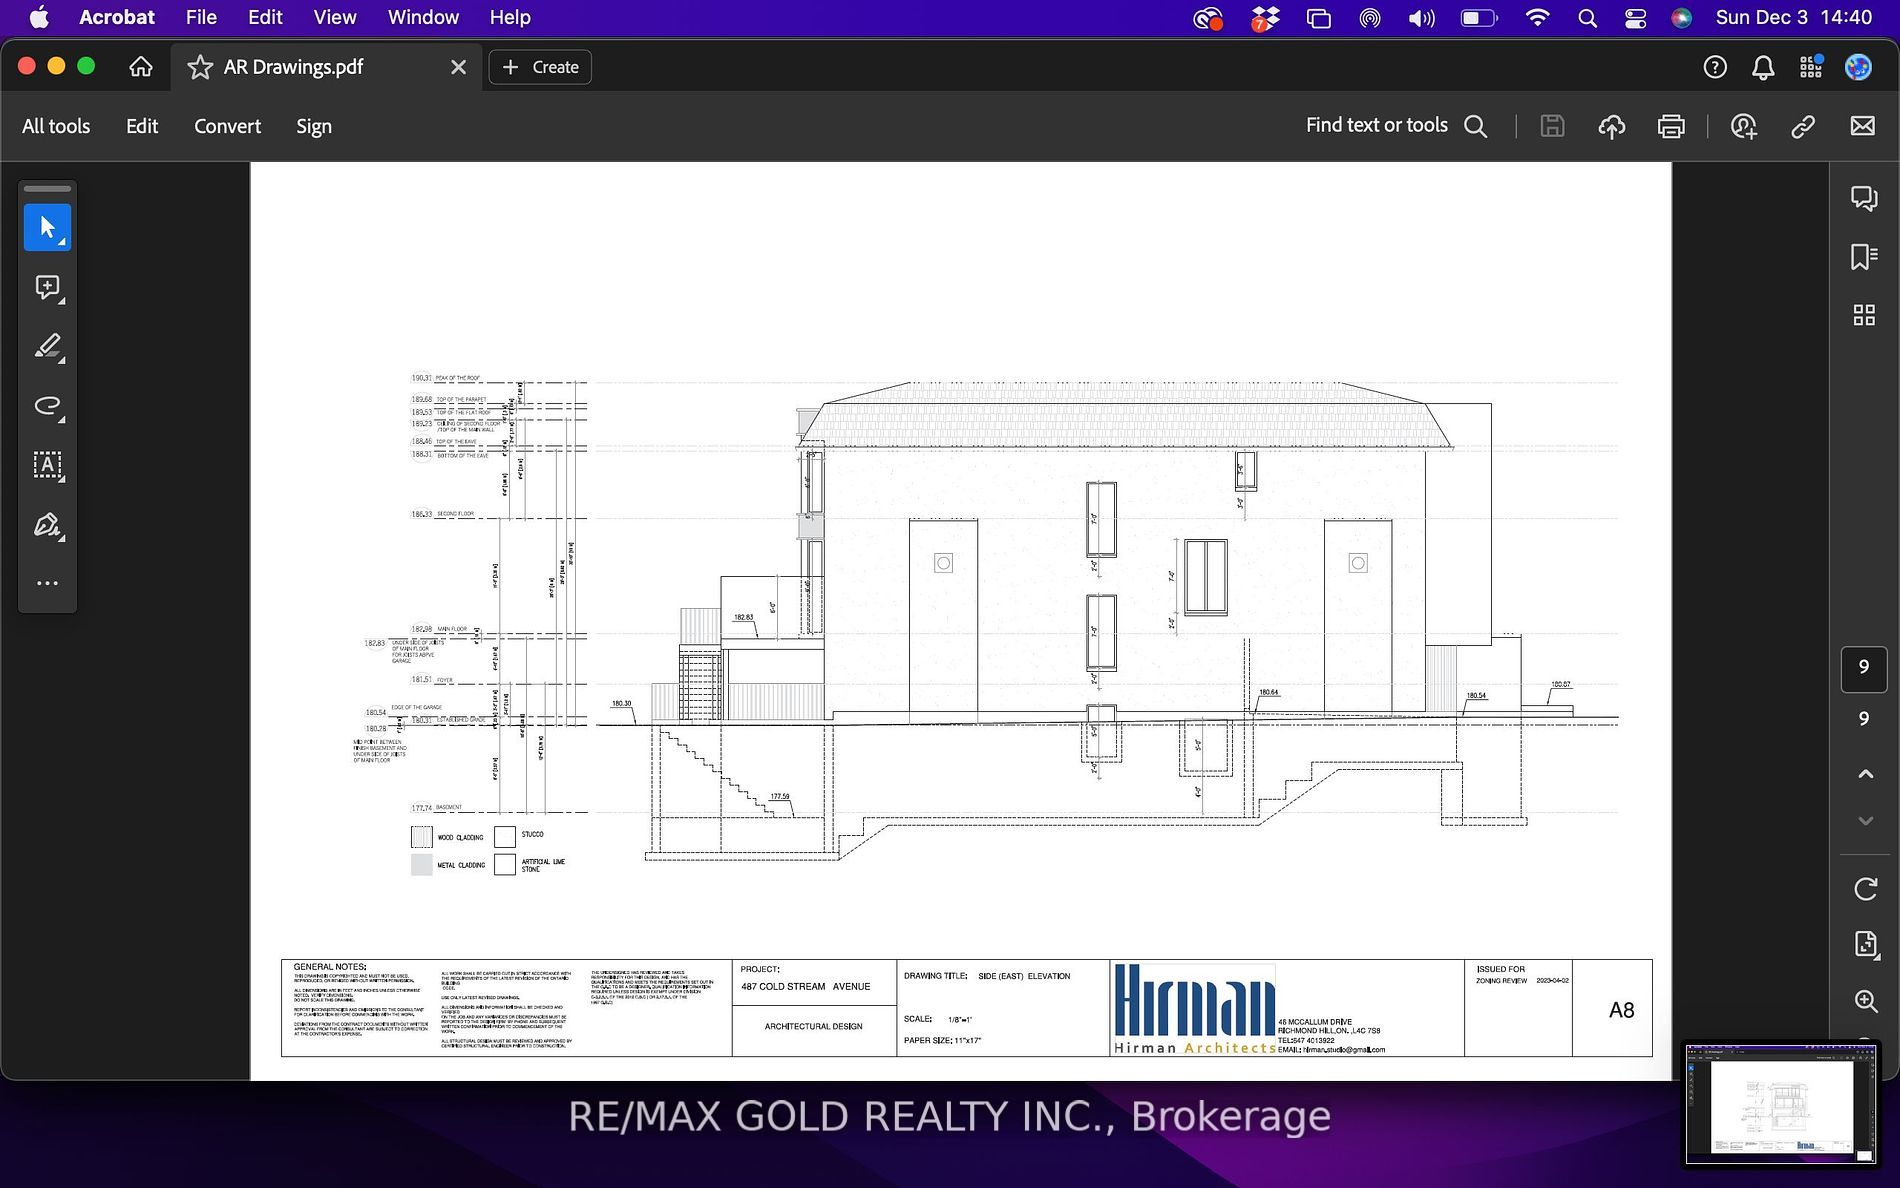1900x1188 pixels.
Task: Click the add comment tool
Action: point(47,288)
